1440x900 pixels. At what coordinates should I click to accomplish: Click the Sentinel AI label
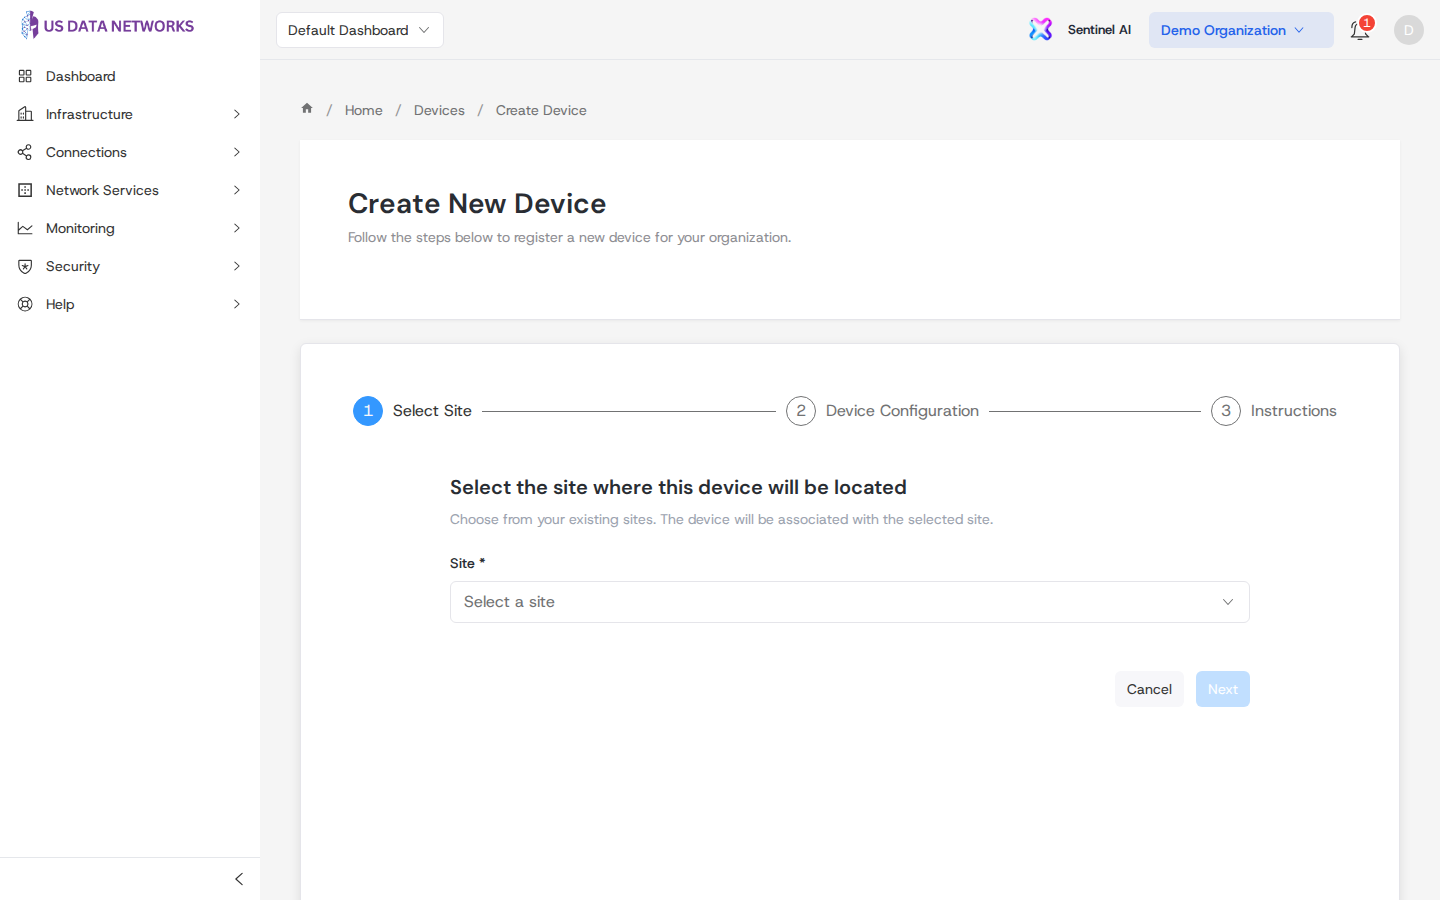[x=1099, y=30]
